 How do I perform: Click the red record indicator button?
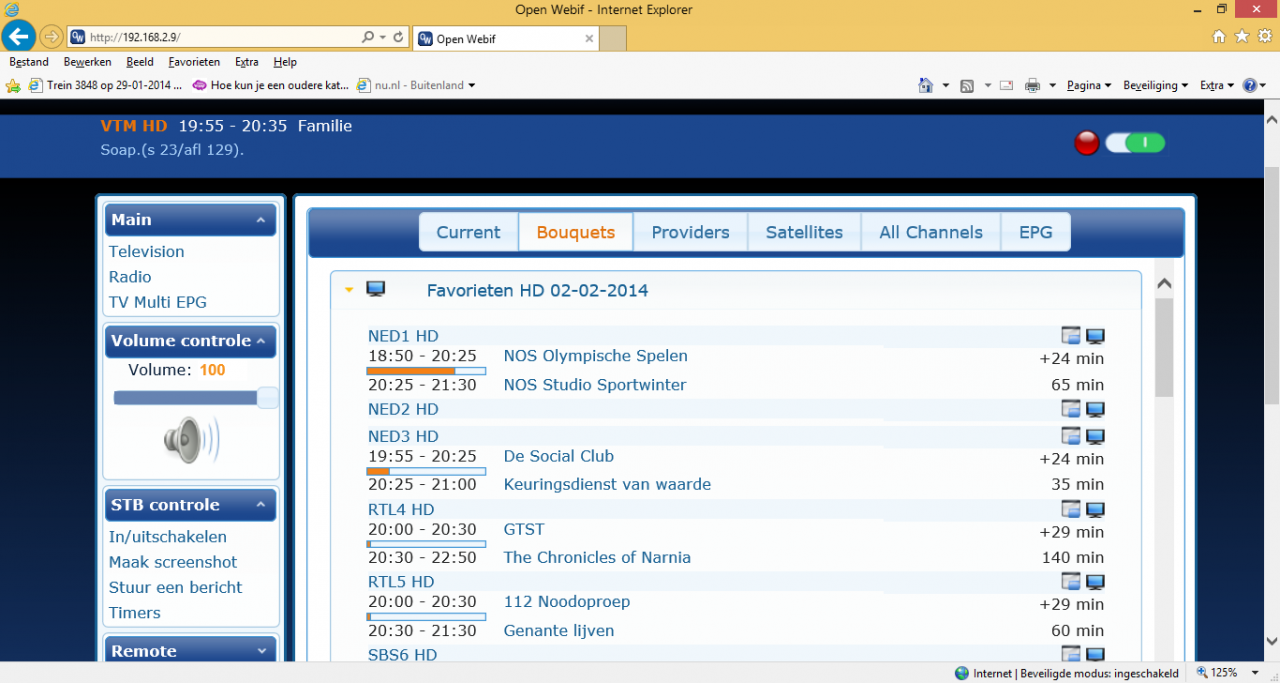pos(1087,143)
